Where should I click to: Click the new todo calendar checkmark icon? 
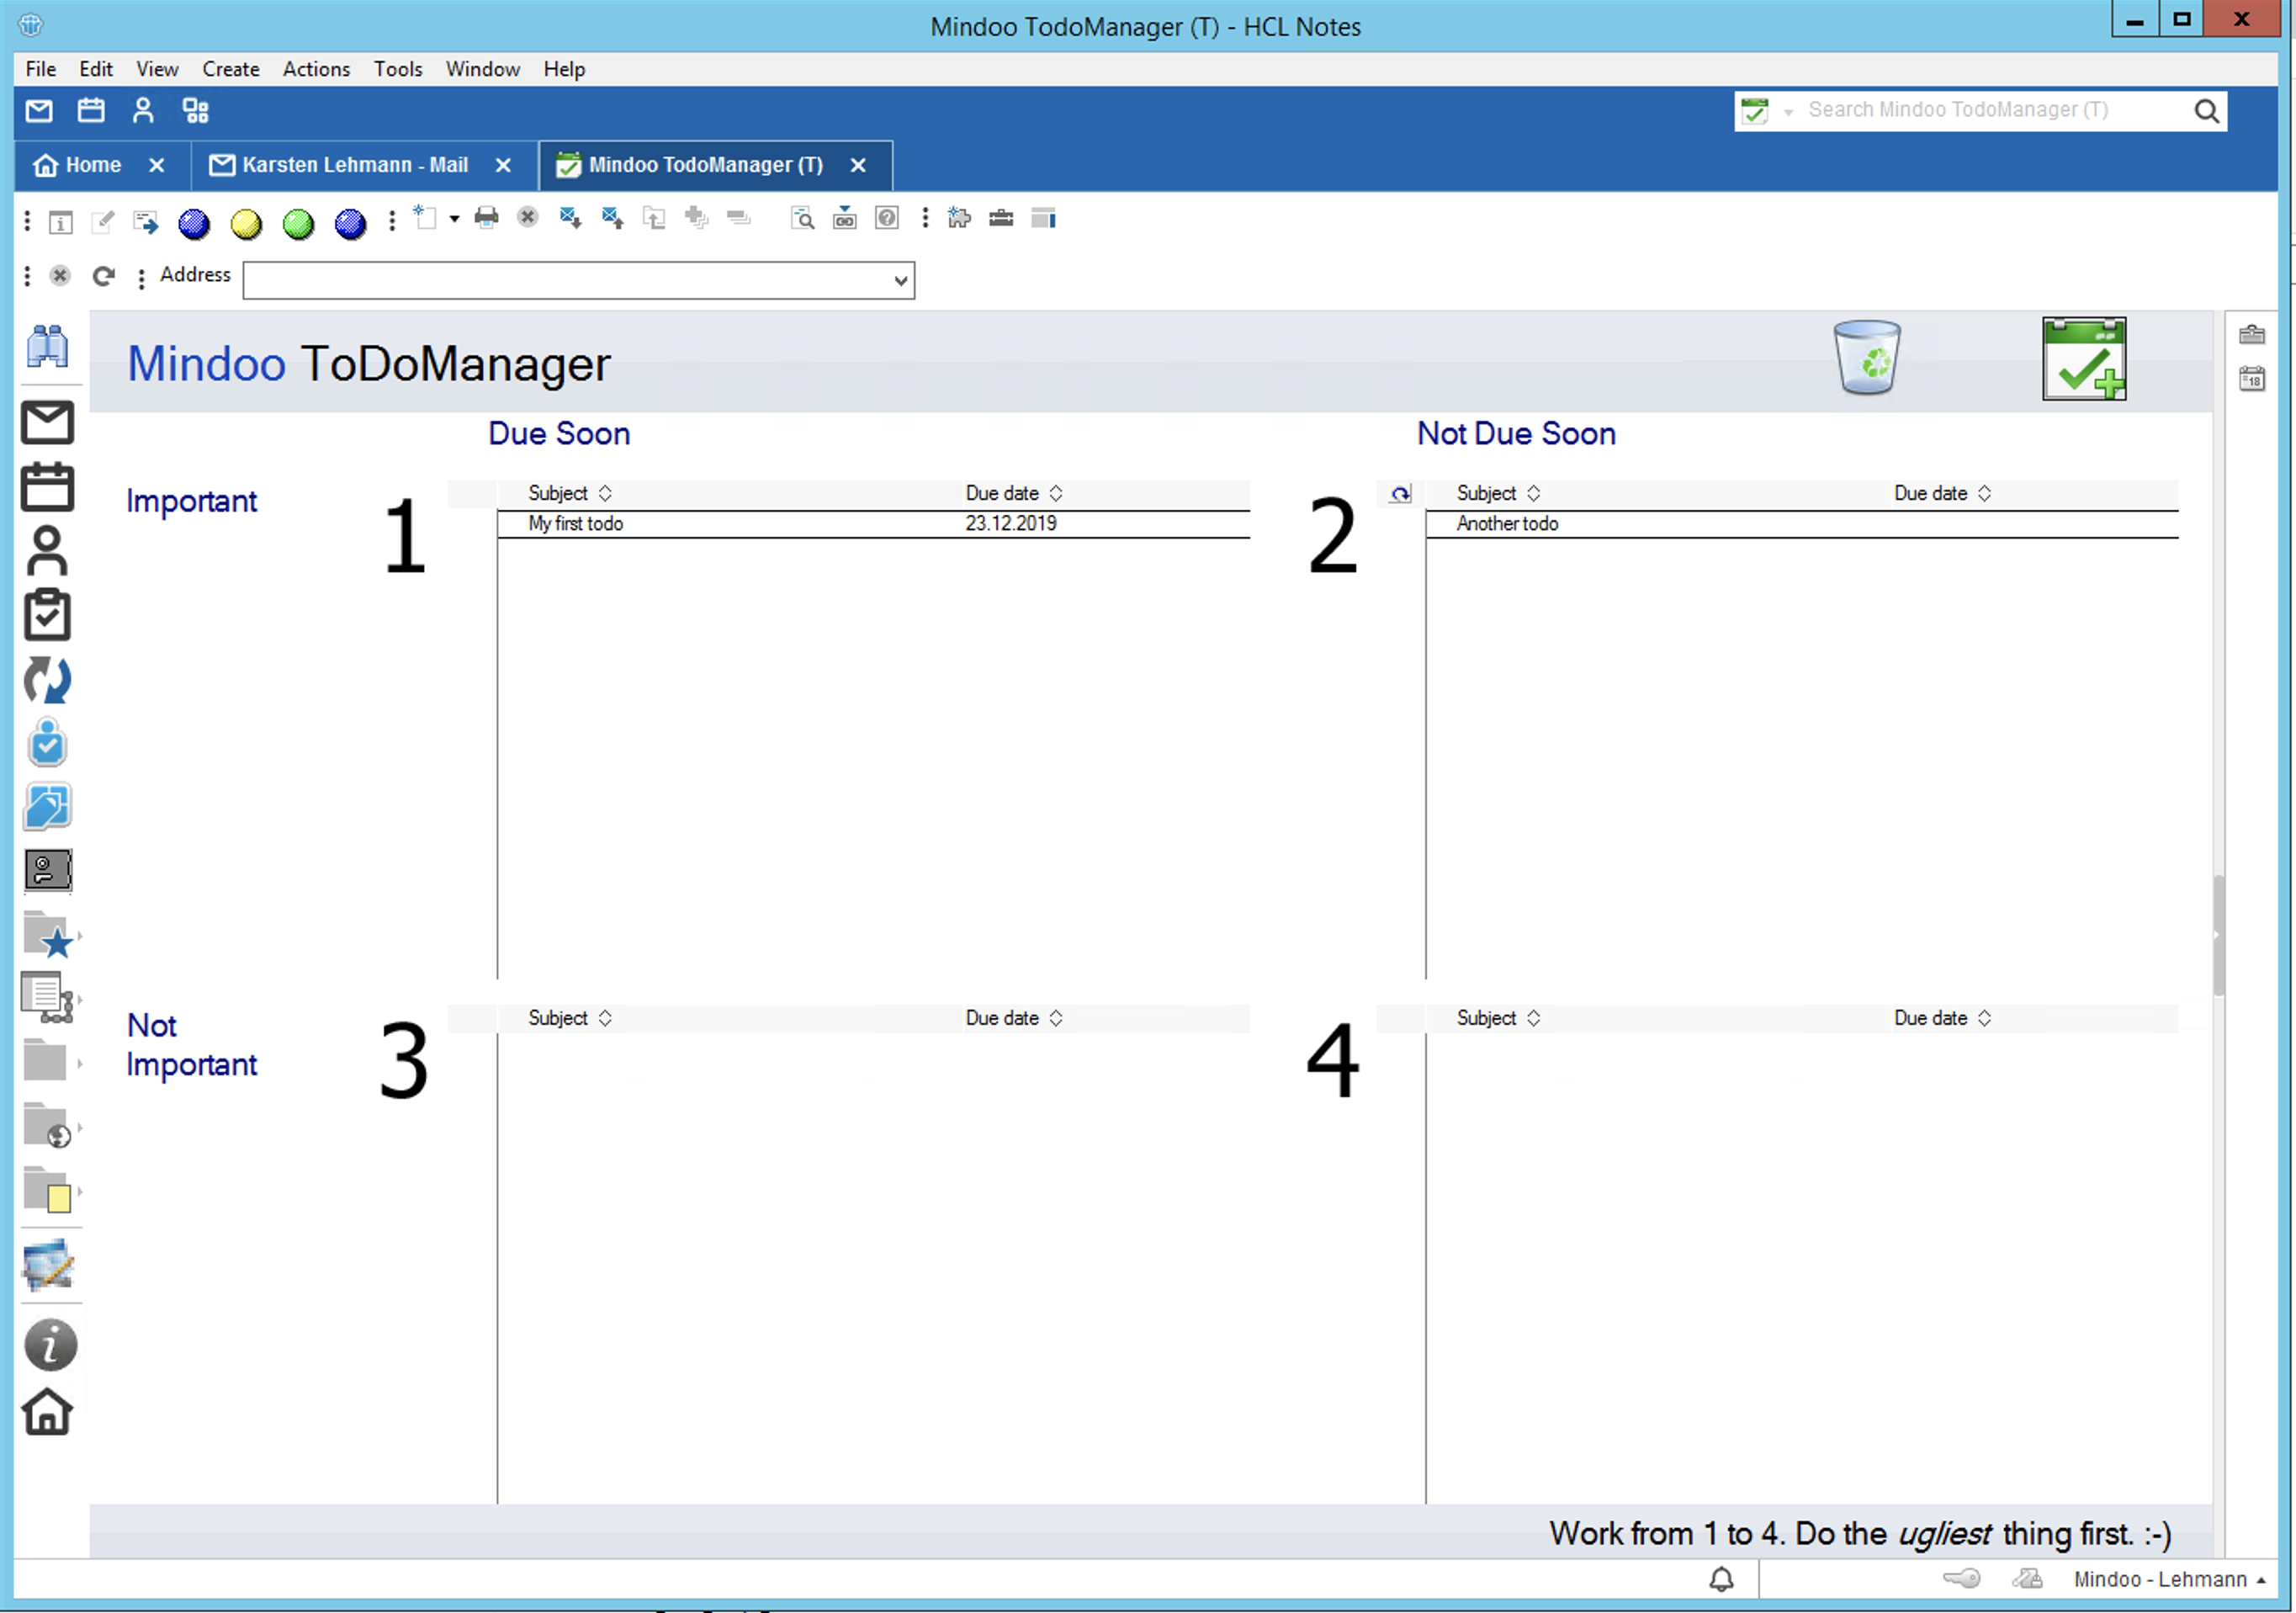tap(2084, 359)
